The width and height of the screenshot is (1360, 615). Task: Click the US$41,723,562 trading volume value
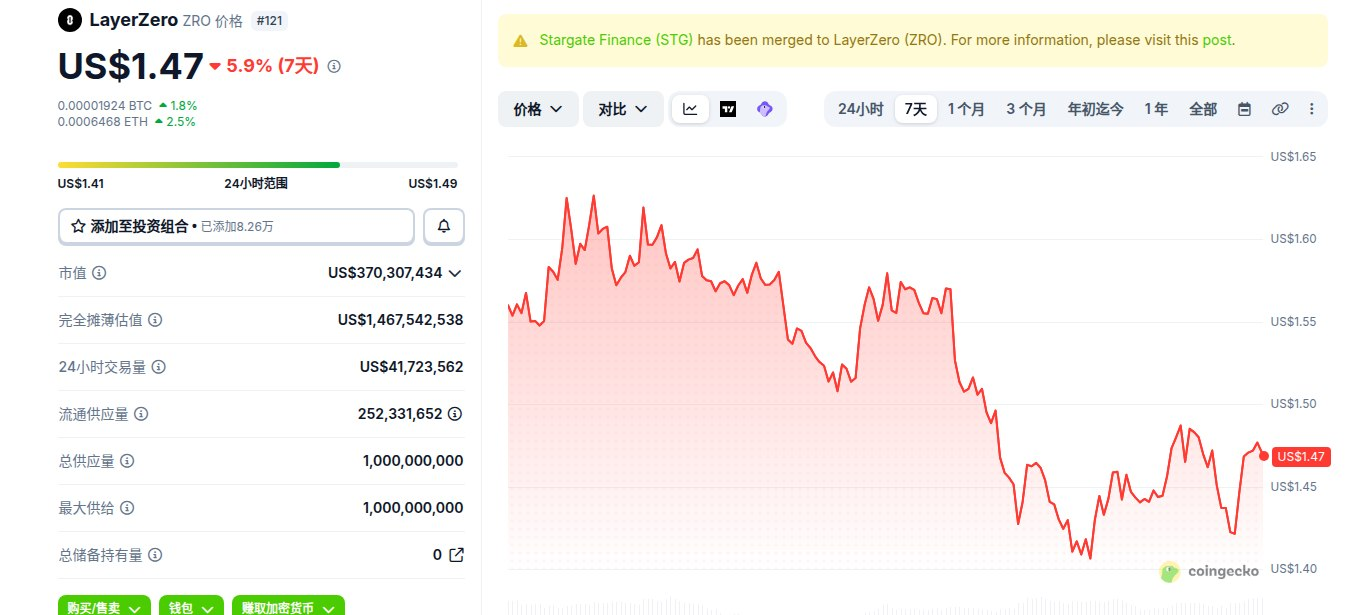411,367
